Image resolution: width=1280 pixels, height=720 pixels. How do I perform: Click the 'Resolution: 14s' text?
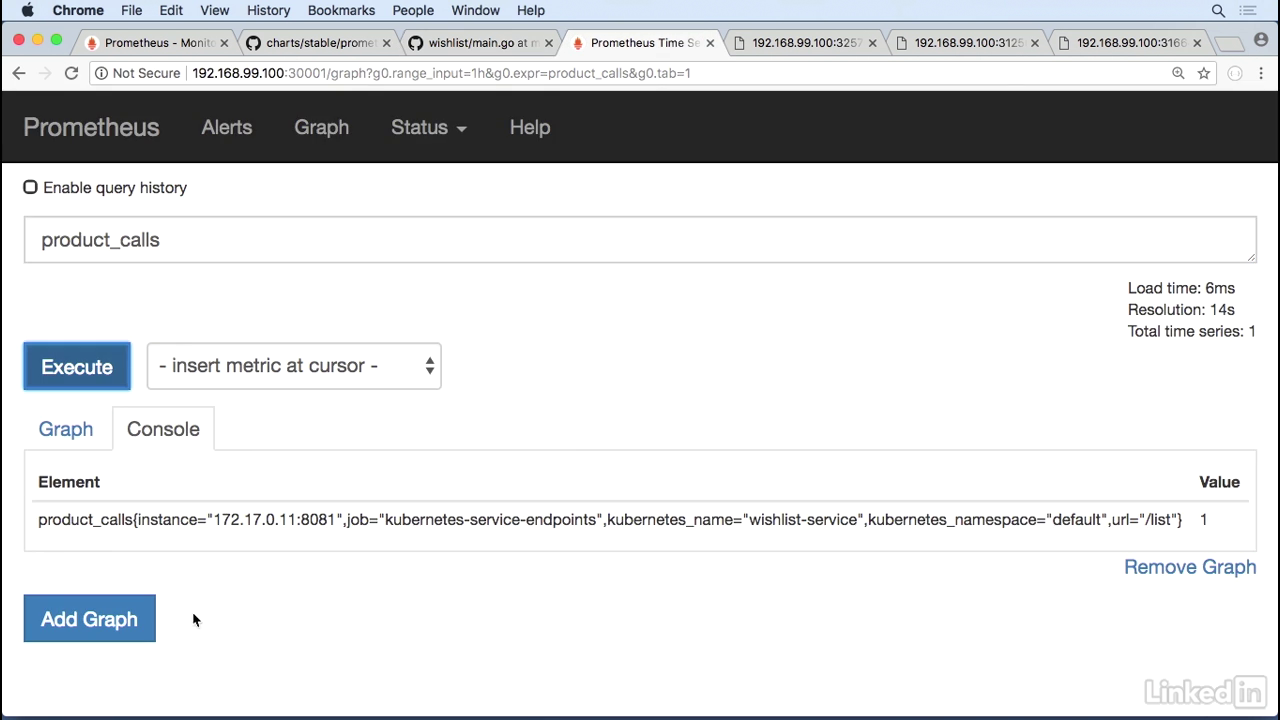[x=1181, y=310]
